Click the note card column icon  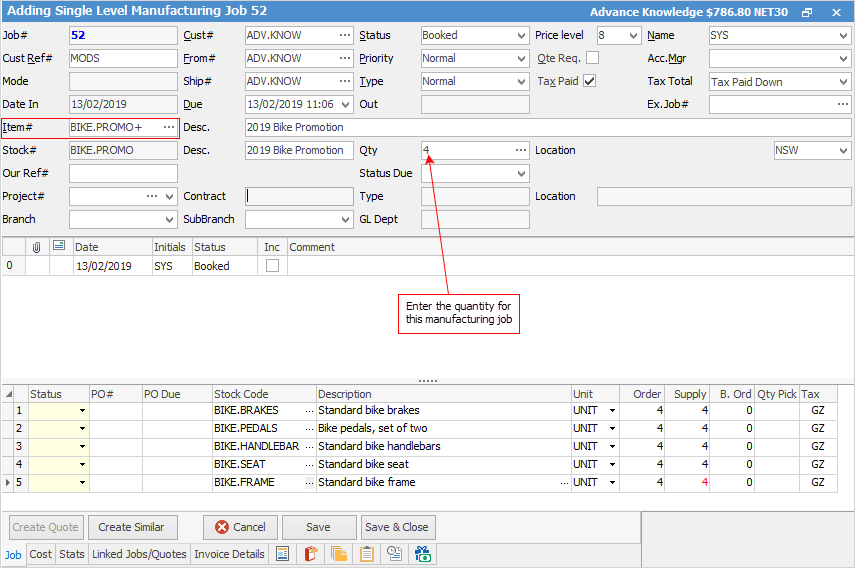(59, 246)
